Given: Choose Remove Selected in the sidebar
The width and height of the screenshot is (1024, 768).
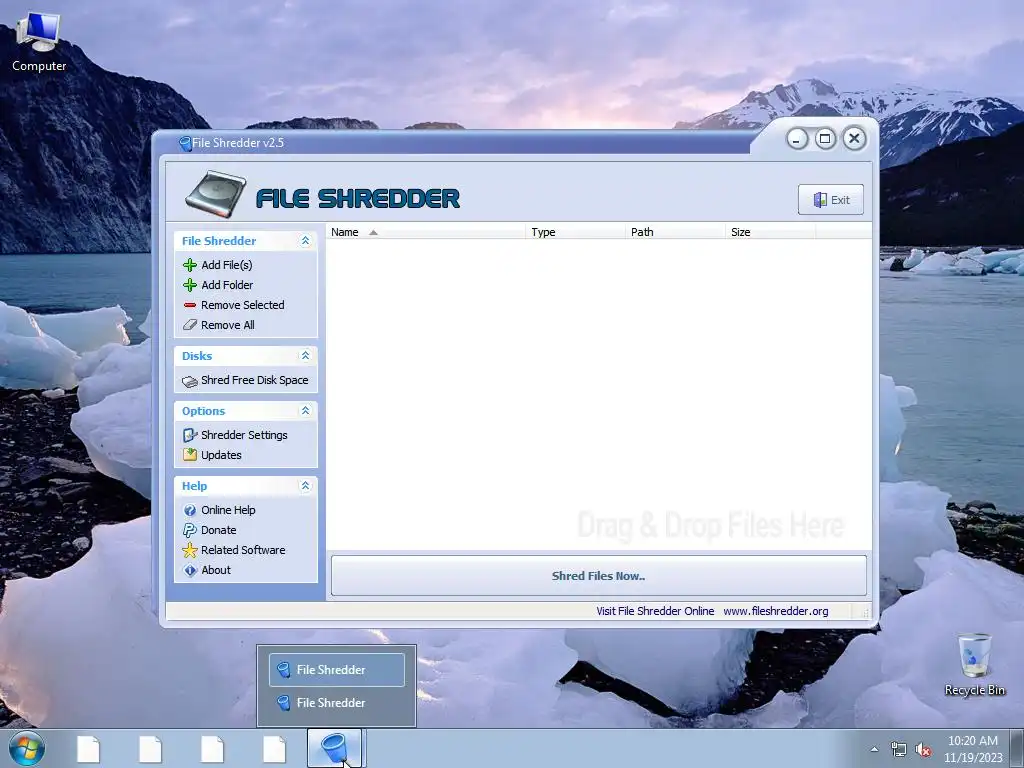Looking at the screenshot, I should point(242,305).
